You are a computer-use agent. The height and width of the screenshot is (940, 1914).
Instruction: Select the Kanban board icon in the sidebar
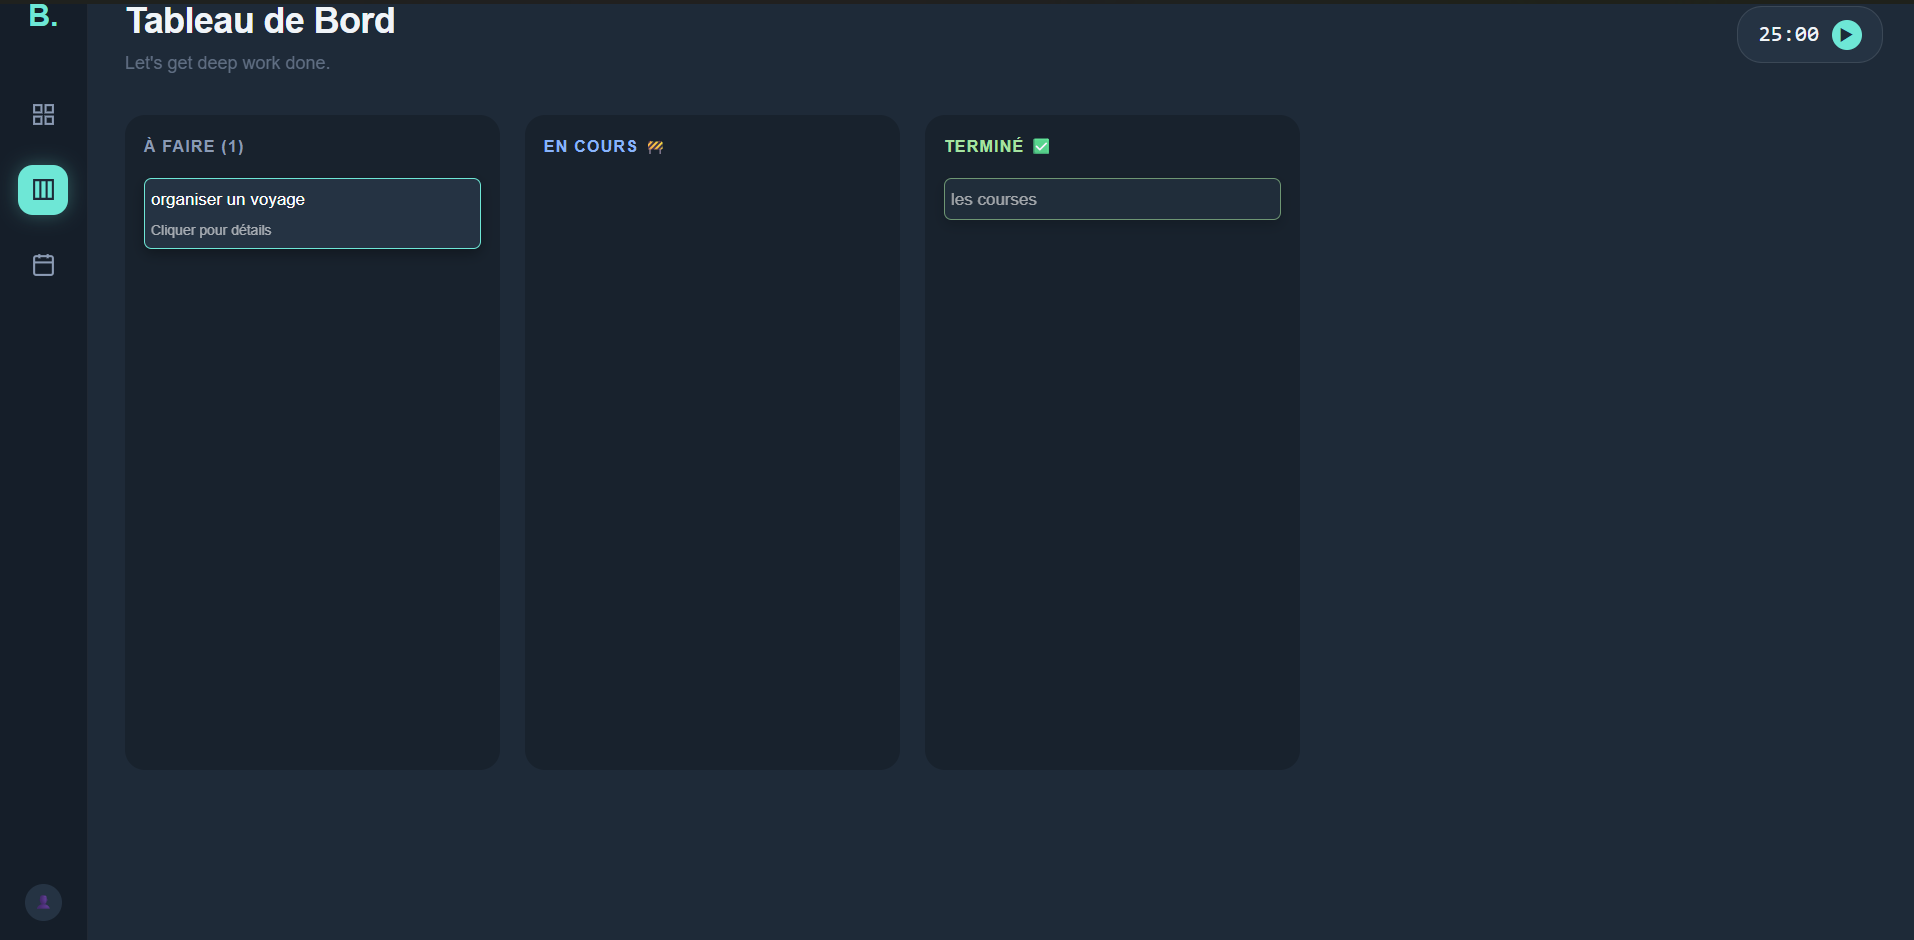click(x=42, y=190)
